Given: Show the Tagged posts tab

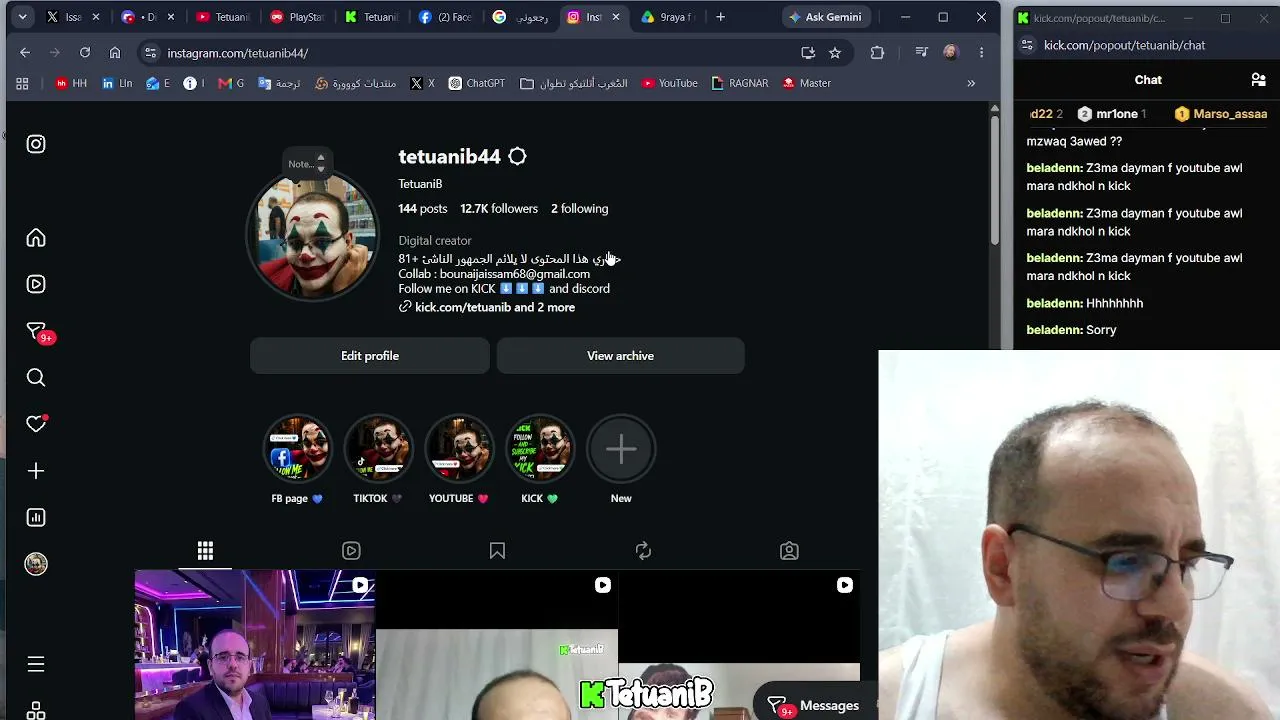Looking at the screenshot, I should (x=789, y=551).
